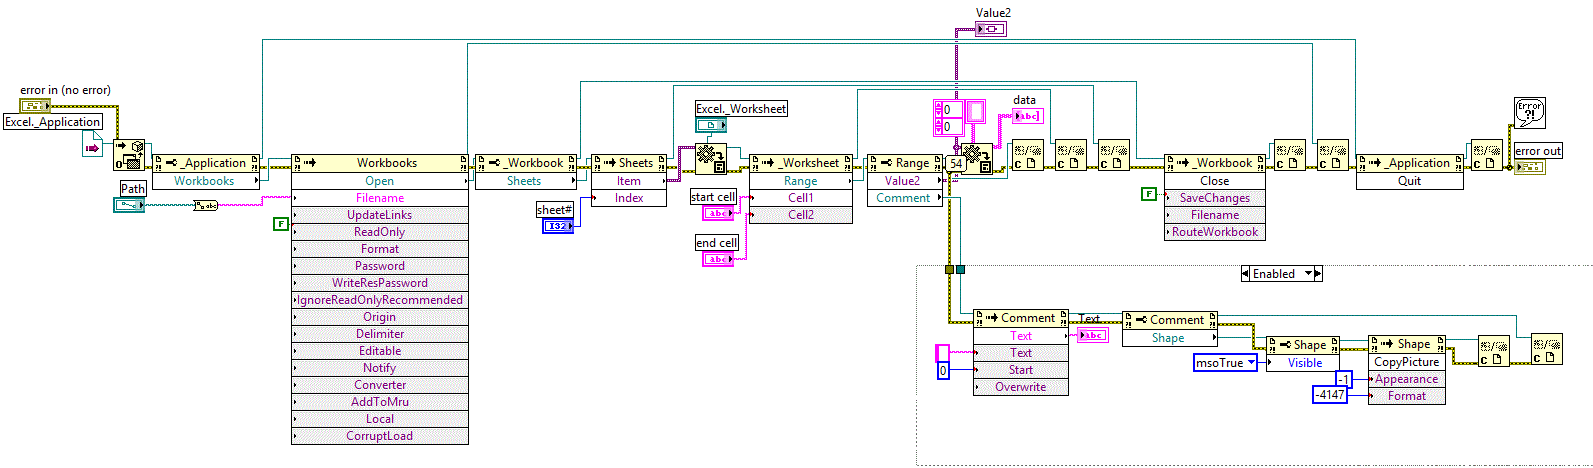Click the Visible property of Shape node

point(1303,363)
